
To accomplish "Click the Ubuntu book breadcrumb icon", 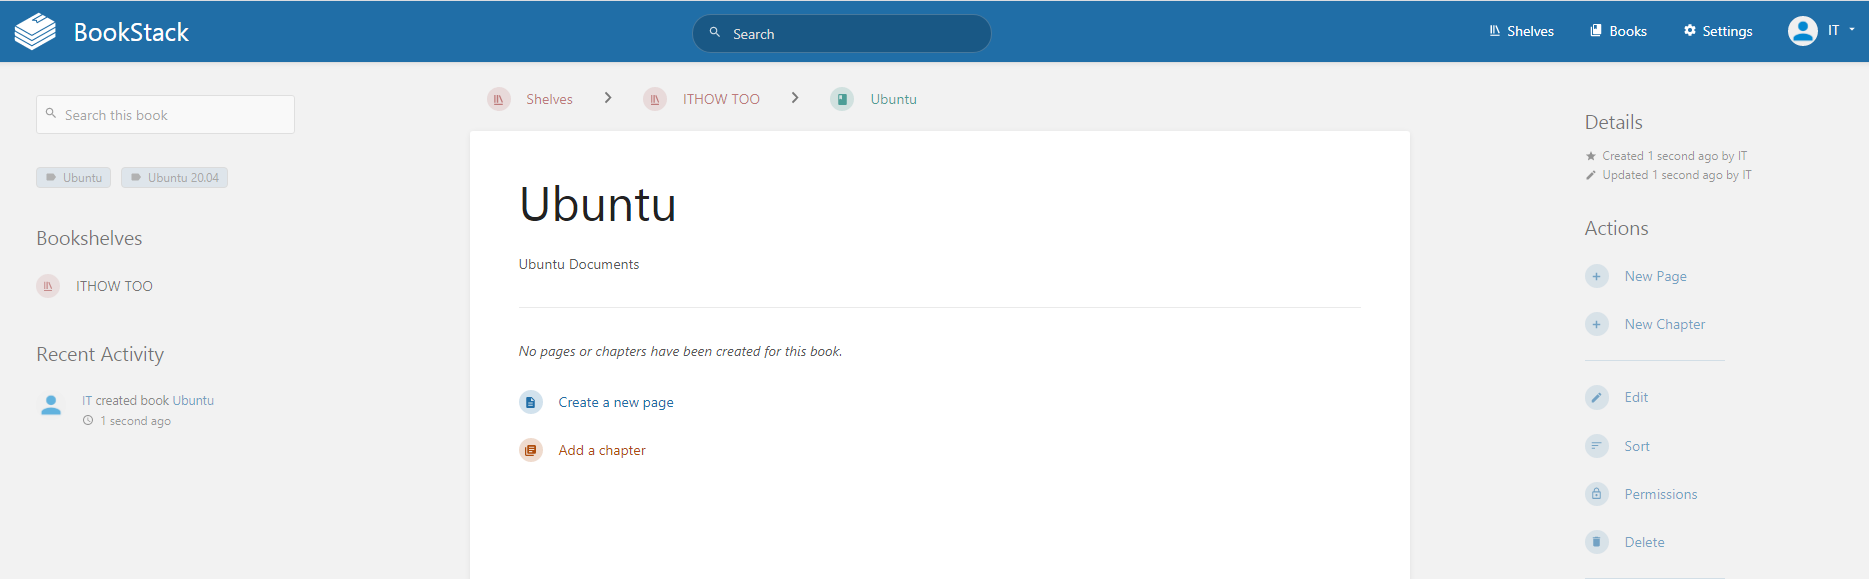I will click(x=842, y=99).
